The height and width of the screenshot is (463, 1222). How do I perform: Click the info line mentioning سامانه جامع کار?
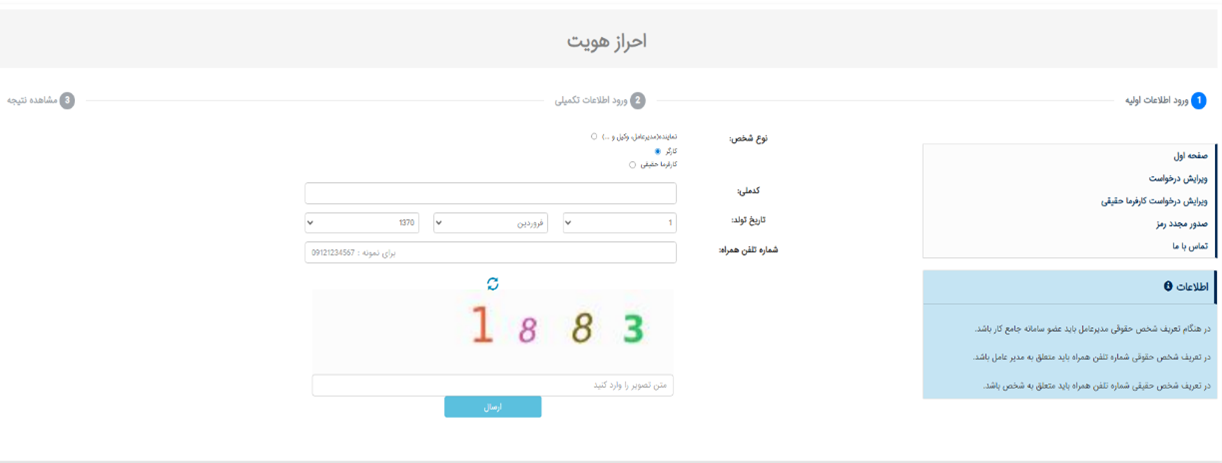tap(1092, 328)
